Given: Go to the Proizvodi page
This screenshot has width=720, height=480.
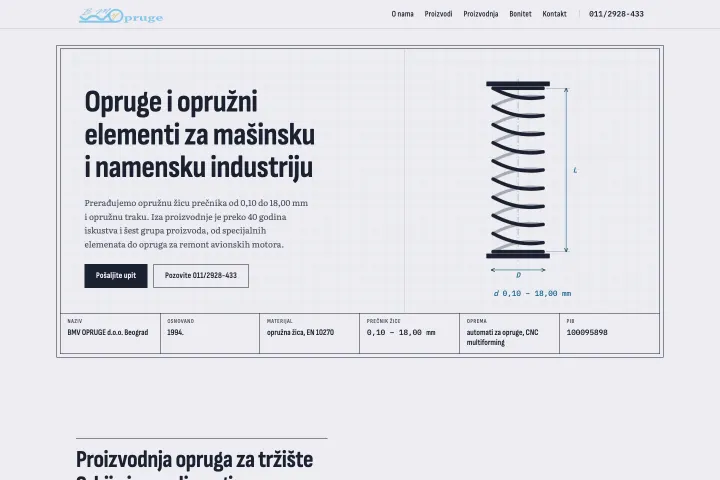Looking at the screenshot, I should click(x=438, y=14).
